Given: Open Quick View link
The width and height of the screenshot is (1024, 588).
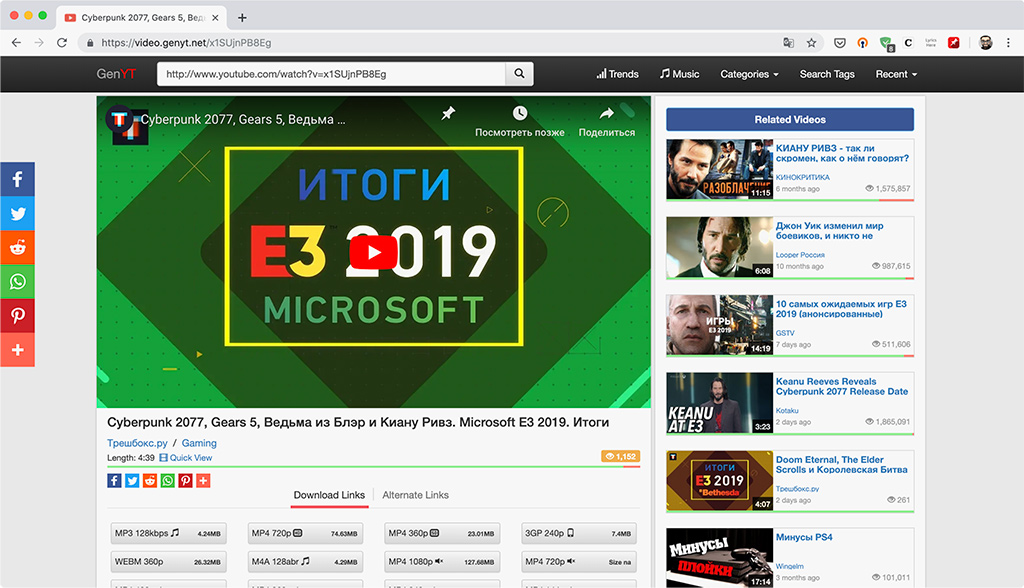Looking at the screenshot, I should coord(186,458).
